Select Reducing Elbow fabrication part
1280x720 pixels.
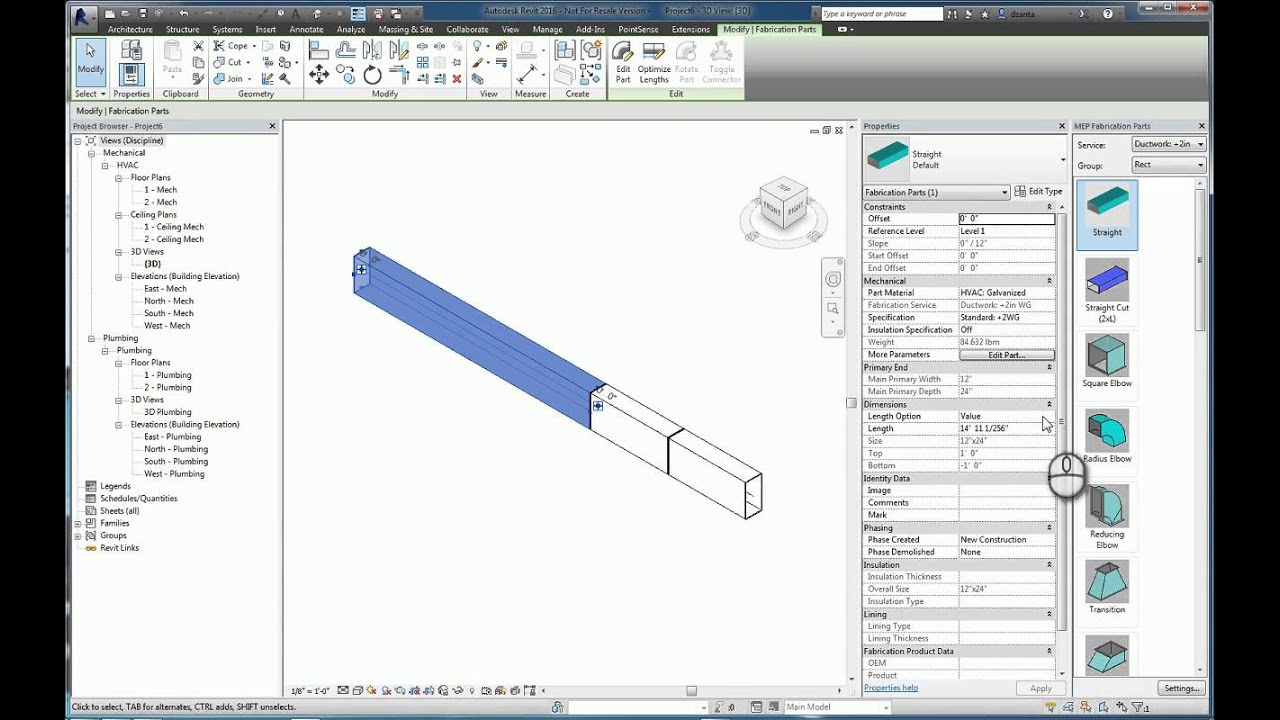point(1107,517)
